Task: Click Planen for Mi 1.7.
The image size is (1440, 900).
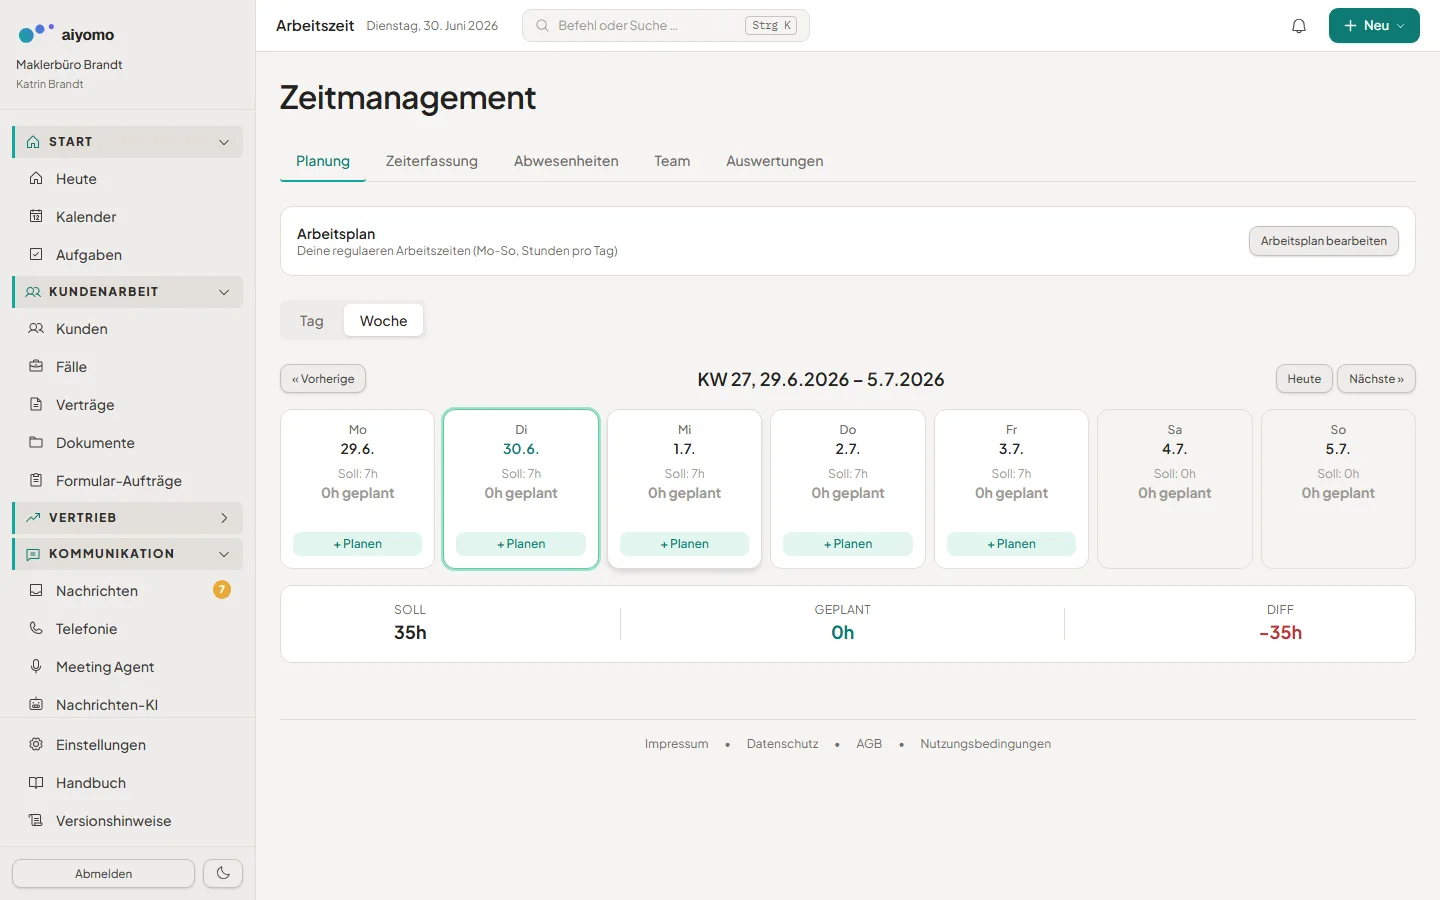Action: point(684,544)
